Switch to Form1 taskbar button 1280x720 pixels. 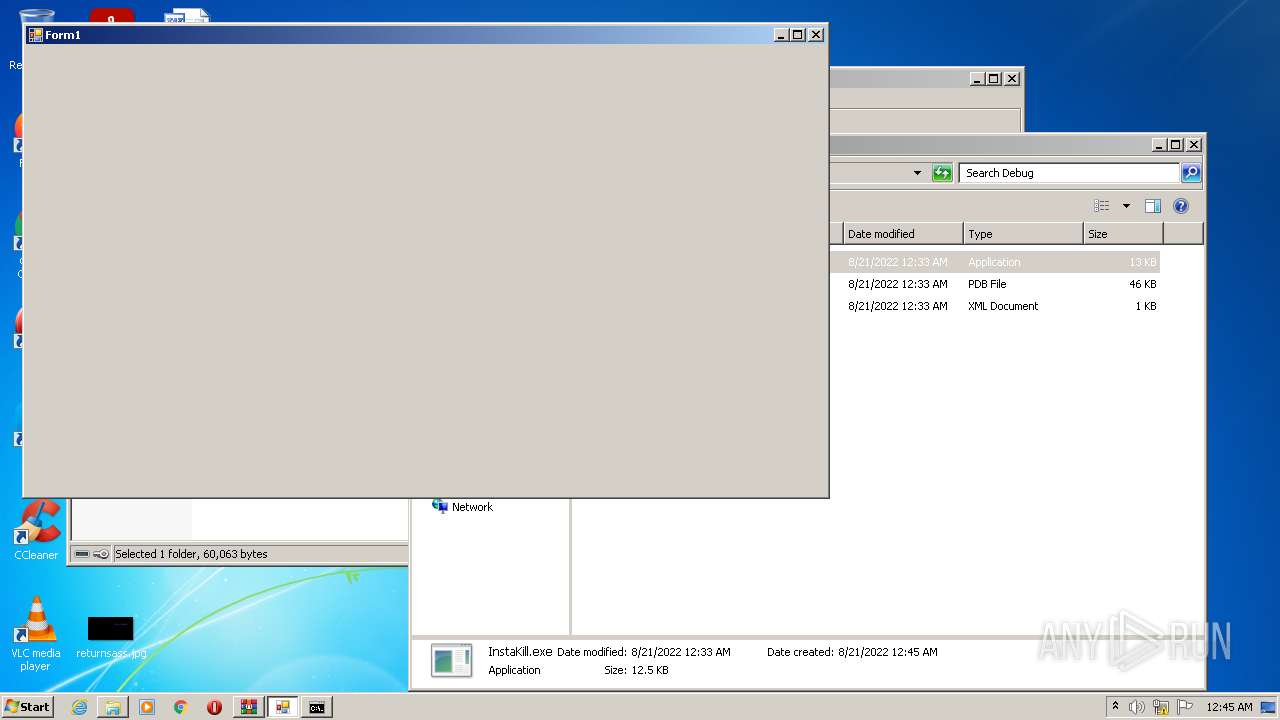tap(283, 707)
